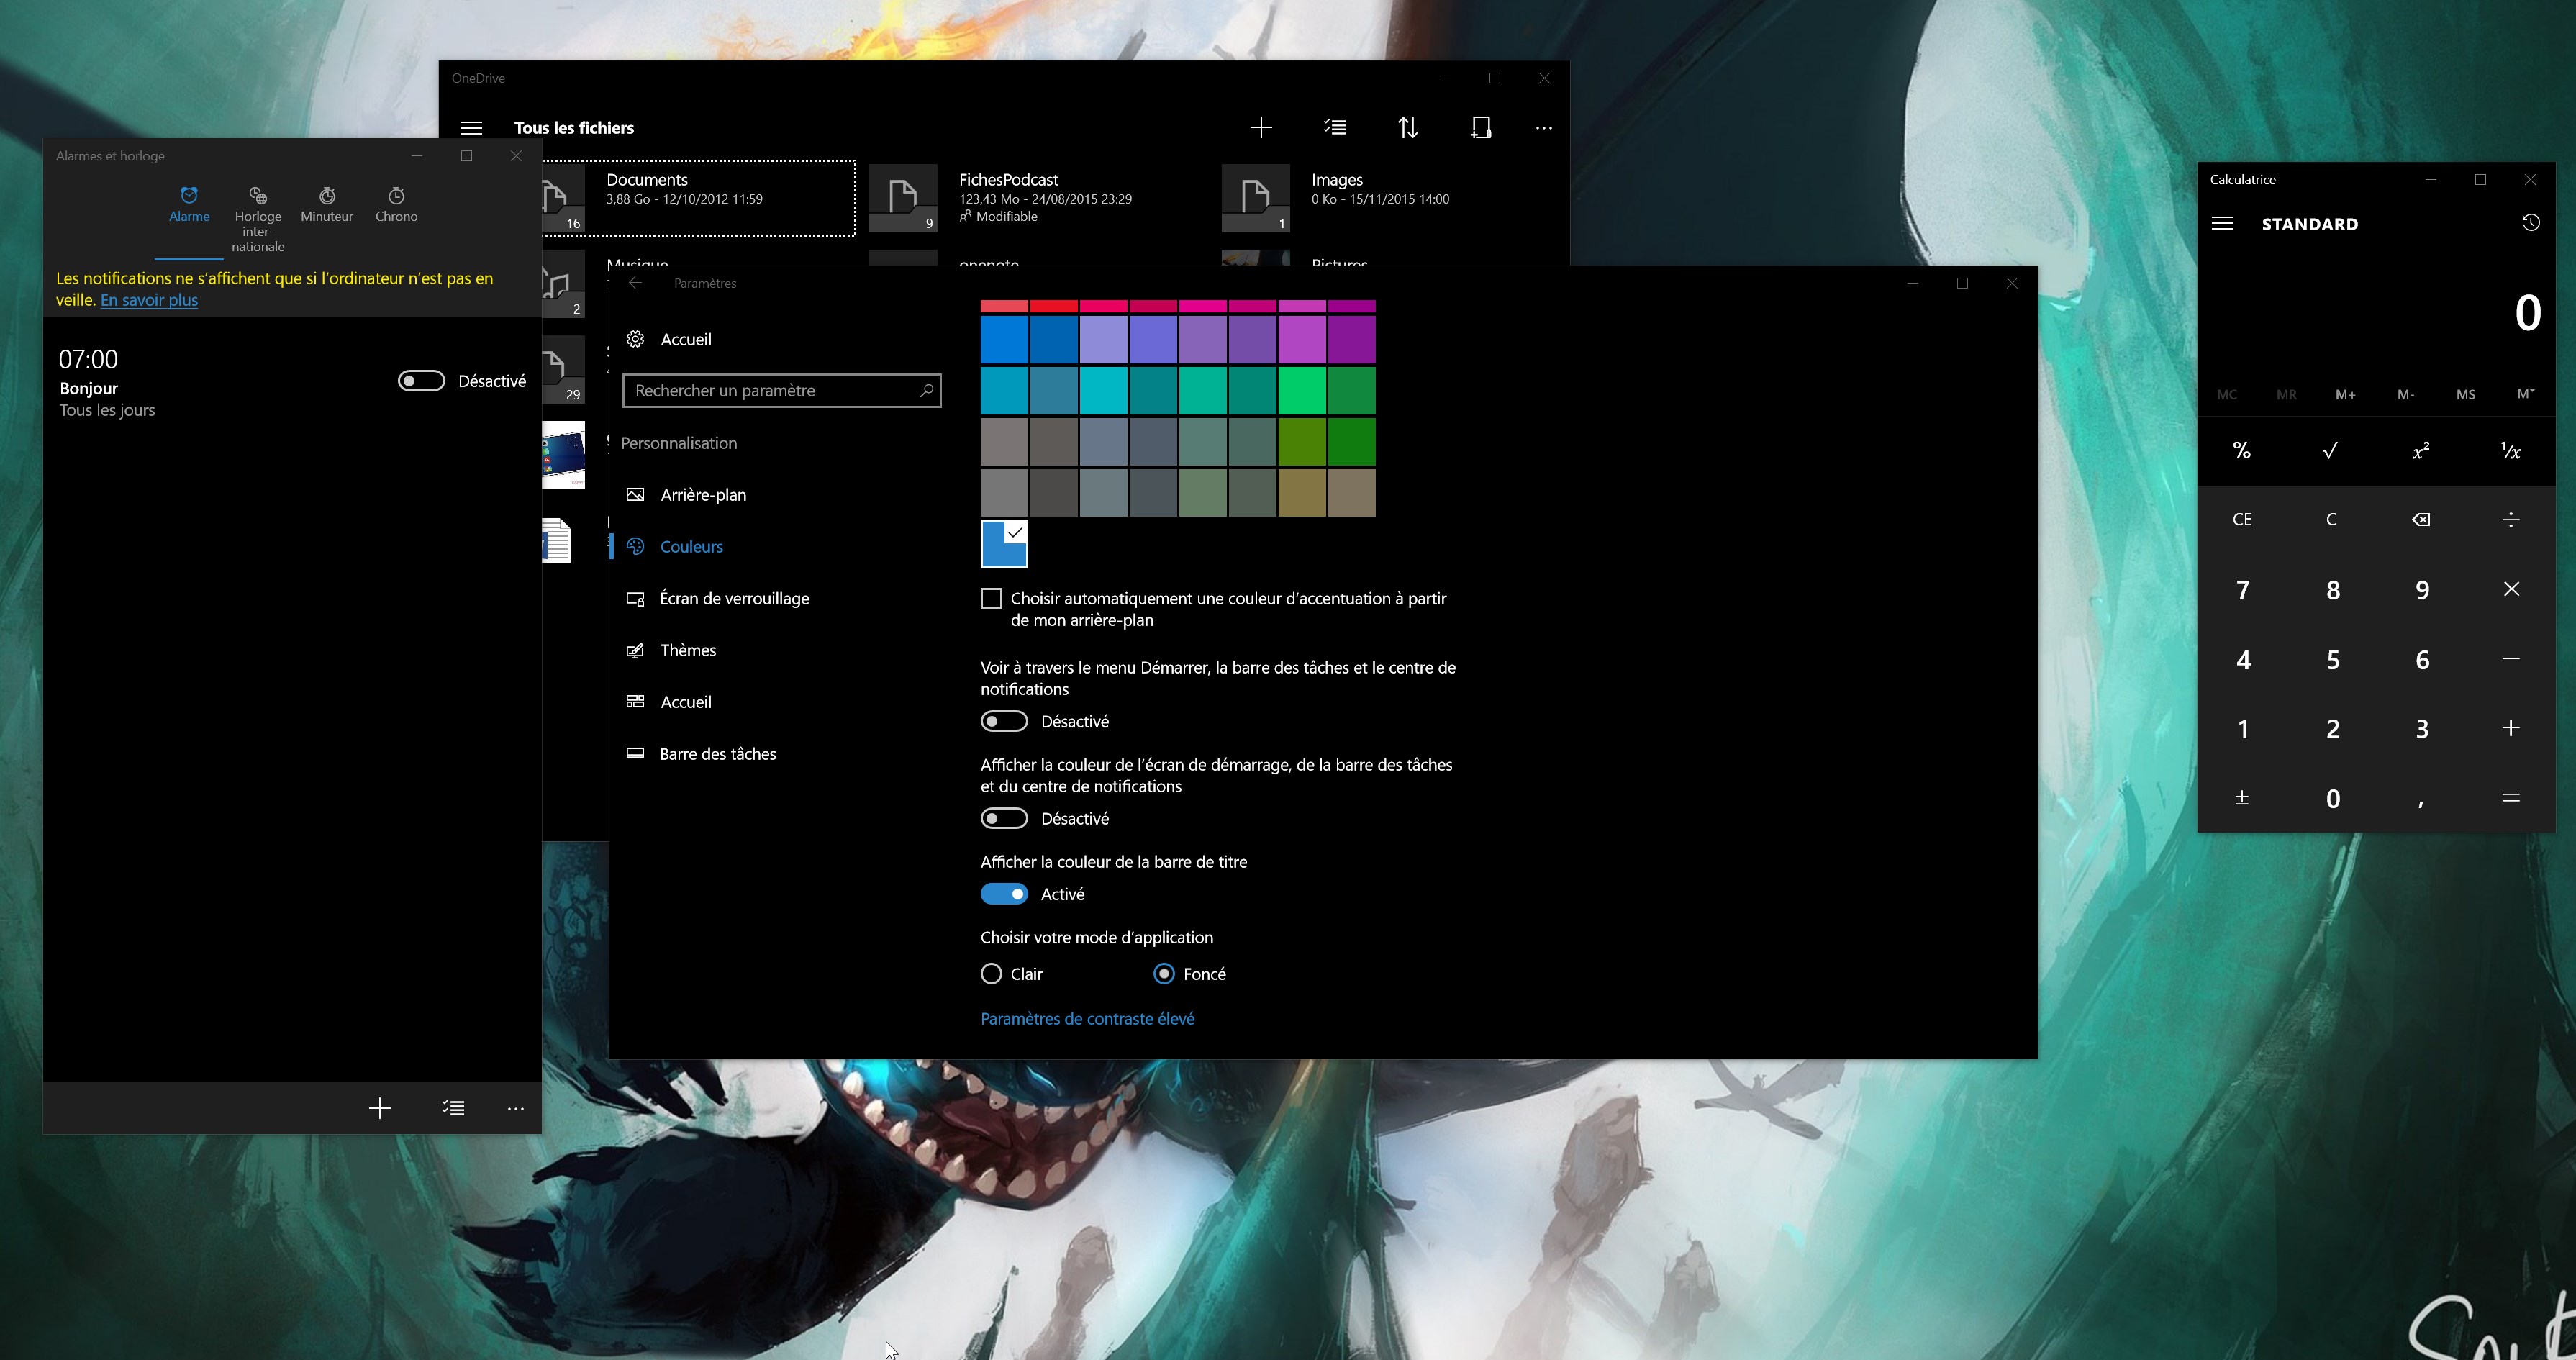
Task: Click the view layout icon in OneDrive toolbar
Action: coord(1481,128)
